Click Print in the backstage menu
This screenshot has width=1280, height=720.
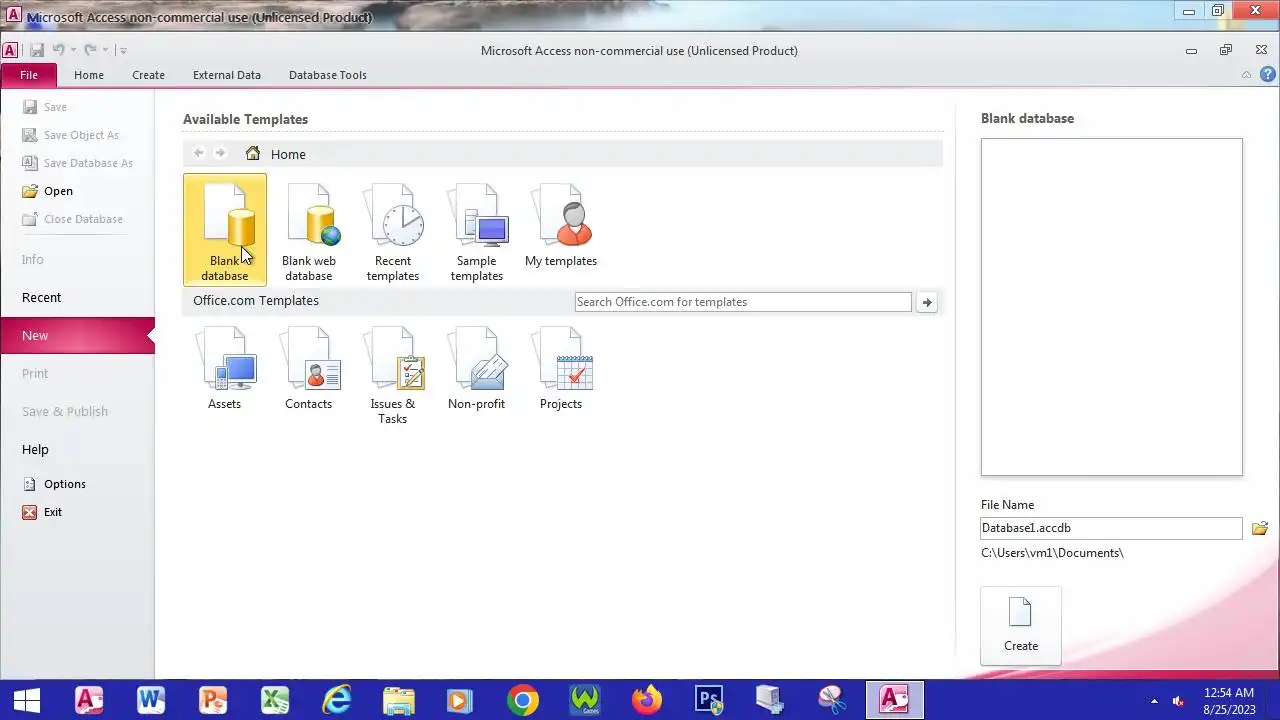[77, 374]
